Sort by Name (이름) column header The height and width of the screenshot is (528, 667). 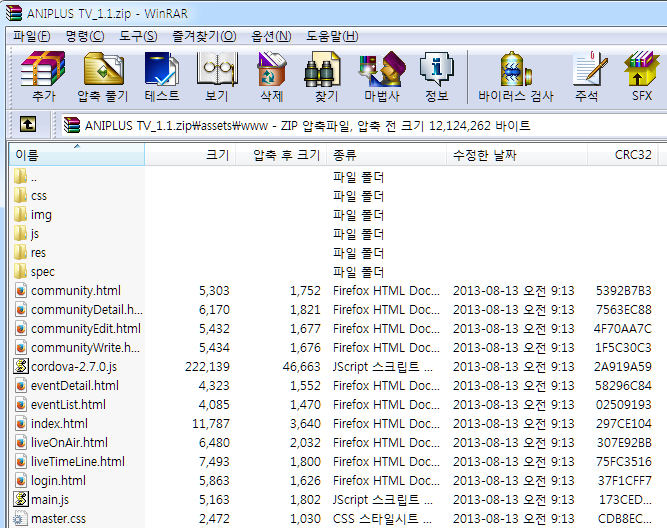(77, 154)
